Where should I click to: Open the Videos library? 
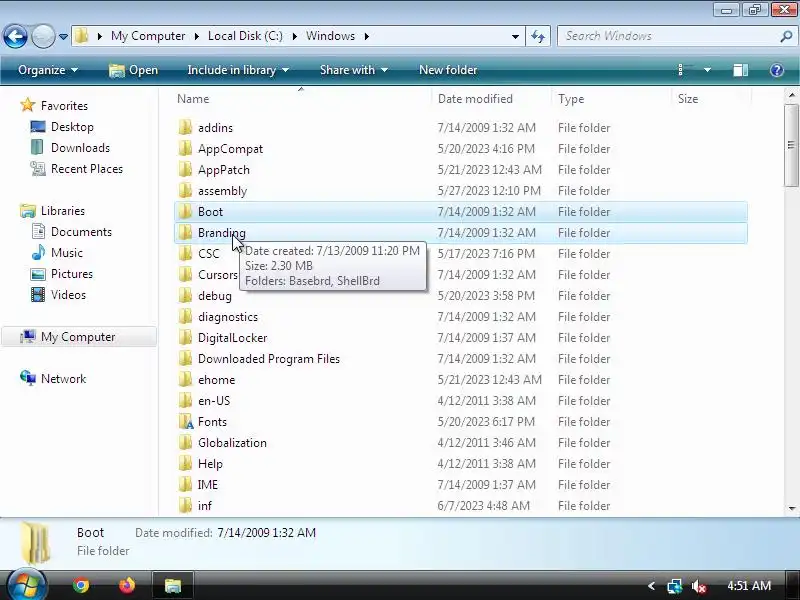tap(68, 294)
